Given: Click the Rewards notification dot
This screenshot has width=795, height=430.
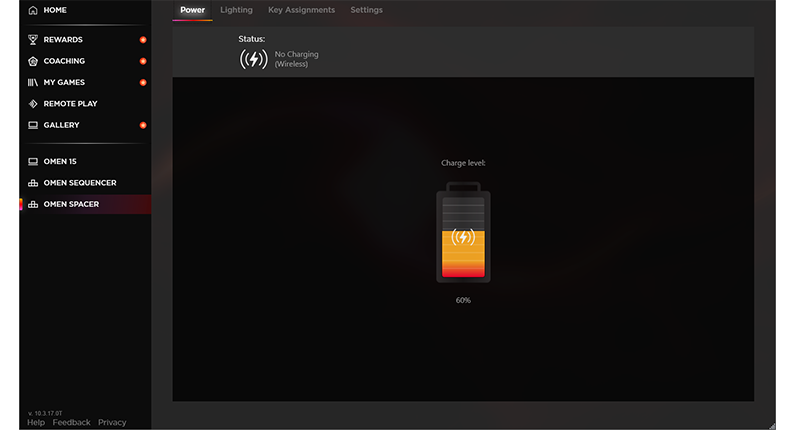Looking at the screenshot, I should click(143, 40).
